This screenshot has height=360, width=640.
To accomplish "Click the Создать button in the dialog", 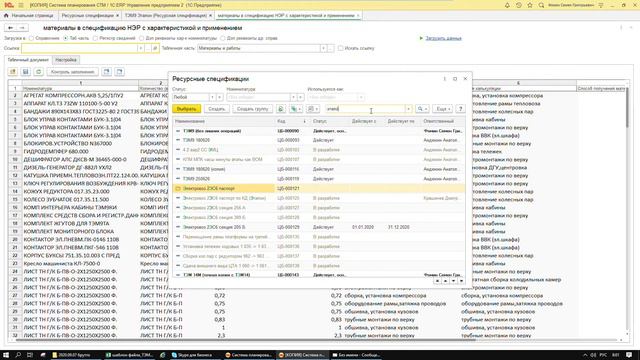I will (x=217, y=109).
